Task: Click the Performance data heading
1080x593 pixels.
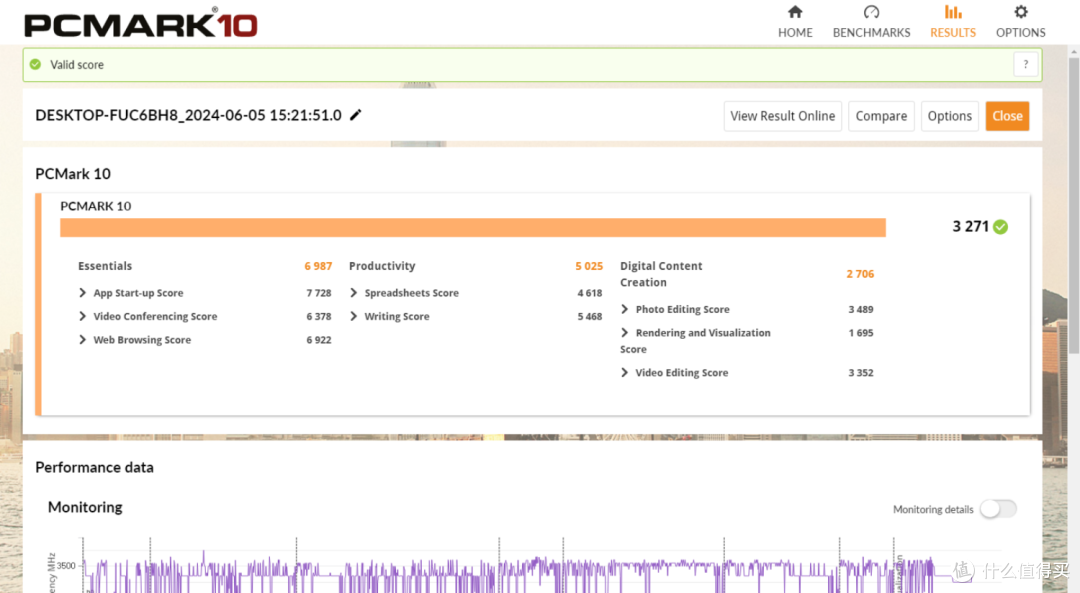Action: click(x=94, y=467)
